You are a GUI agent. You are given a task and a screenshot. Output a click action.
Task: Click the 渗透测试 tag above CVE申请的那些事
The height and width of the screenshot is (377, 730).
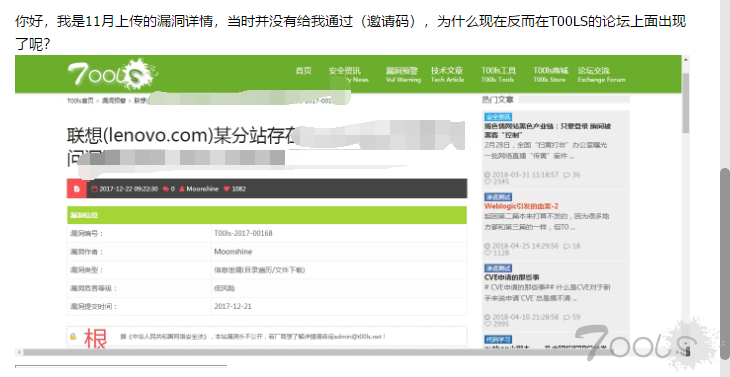tap(498, 268)
